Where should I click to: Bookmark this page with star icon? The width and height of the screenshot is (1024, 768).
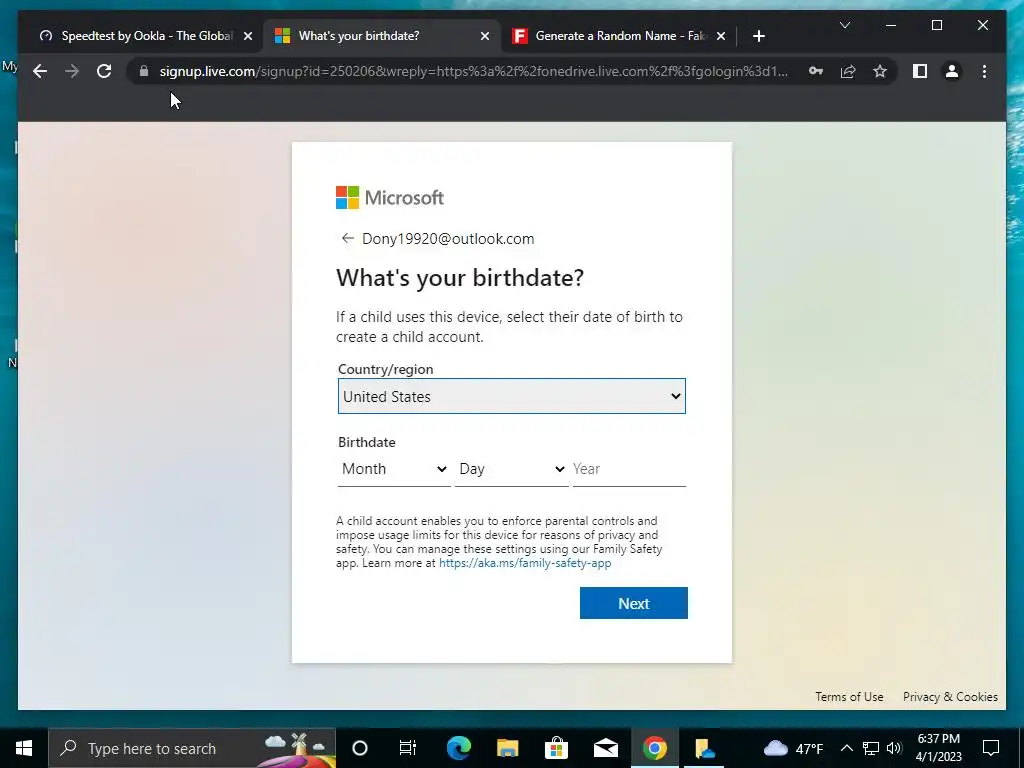[880, 71]
